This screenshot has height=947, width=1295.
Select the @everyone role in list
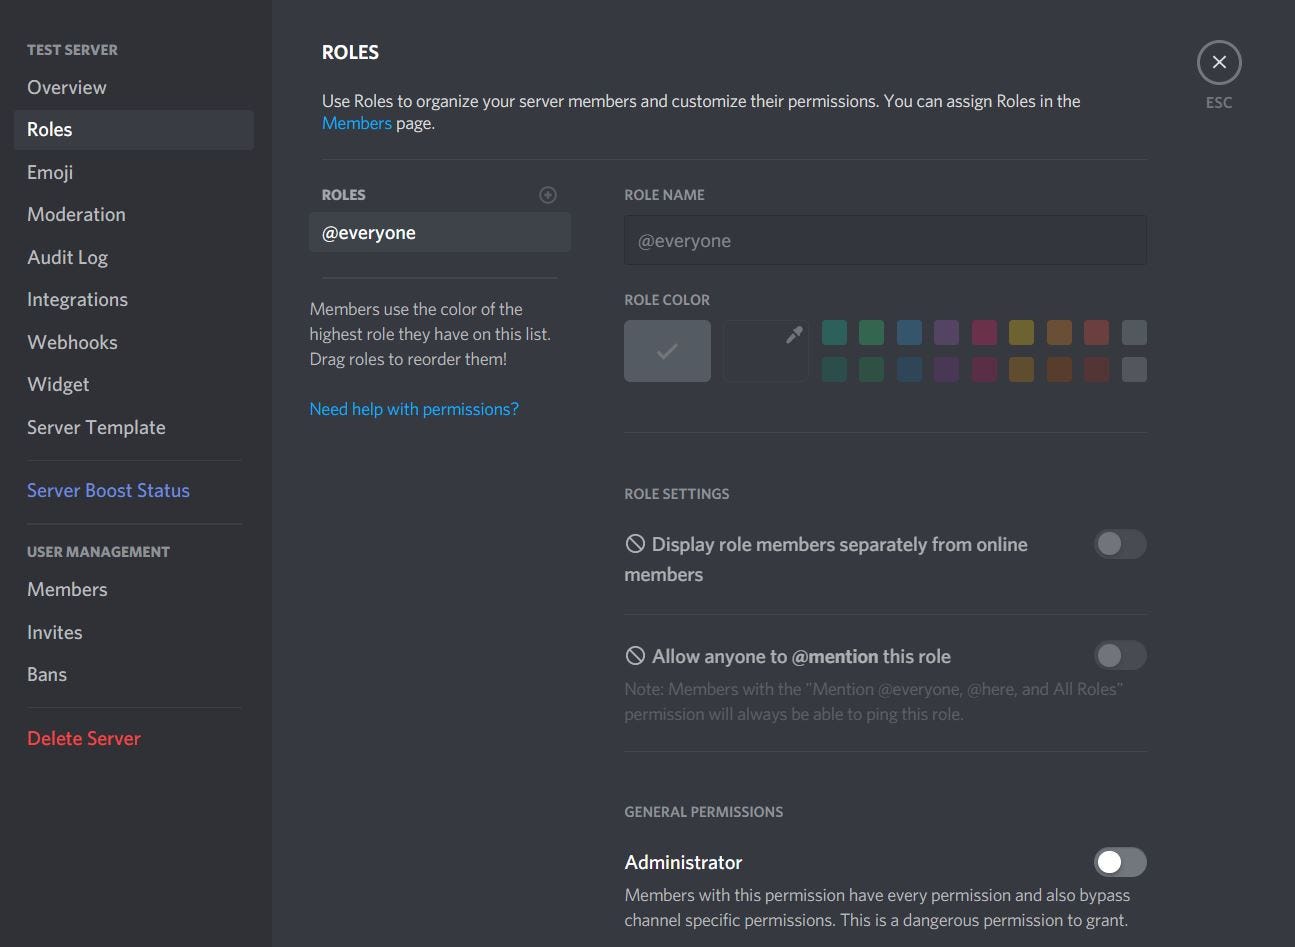tap(439, 233)
